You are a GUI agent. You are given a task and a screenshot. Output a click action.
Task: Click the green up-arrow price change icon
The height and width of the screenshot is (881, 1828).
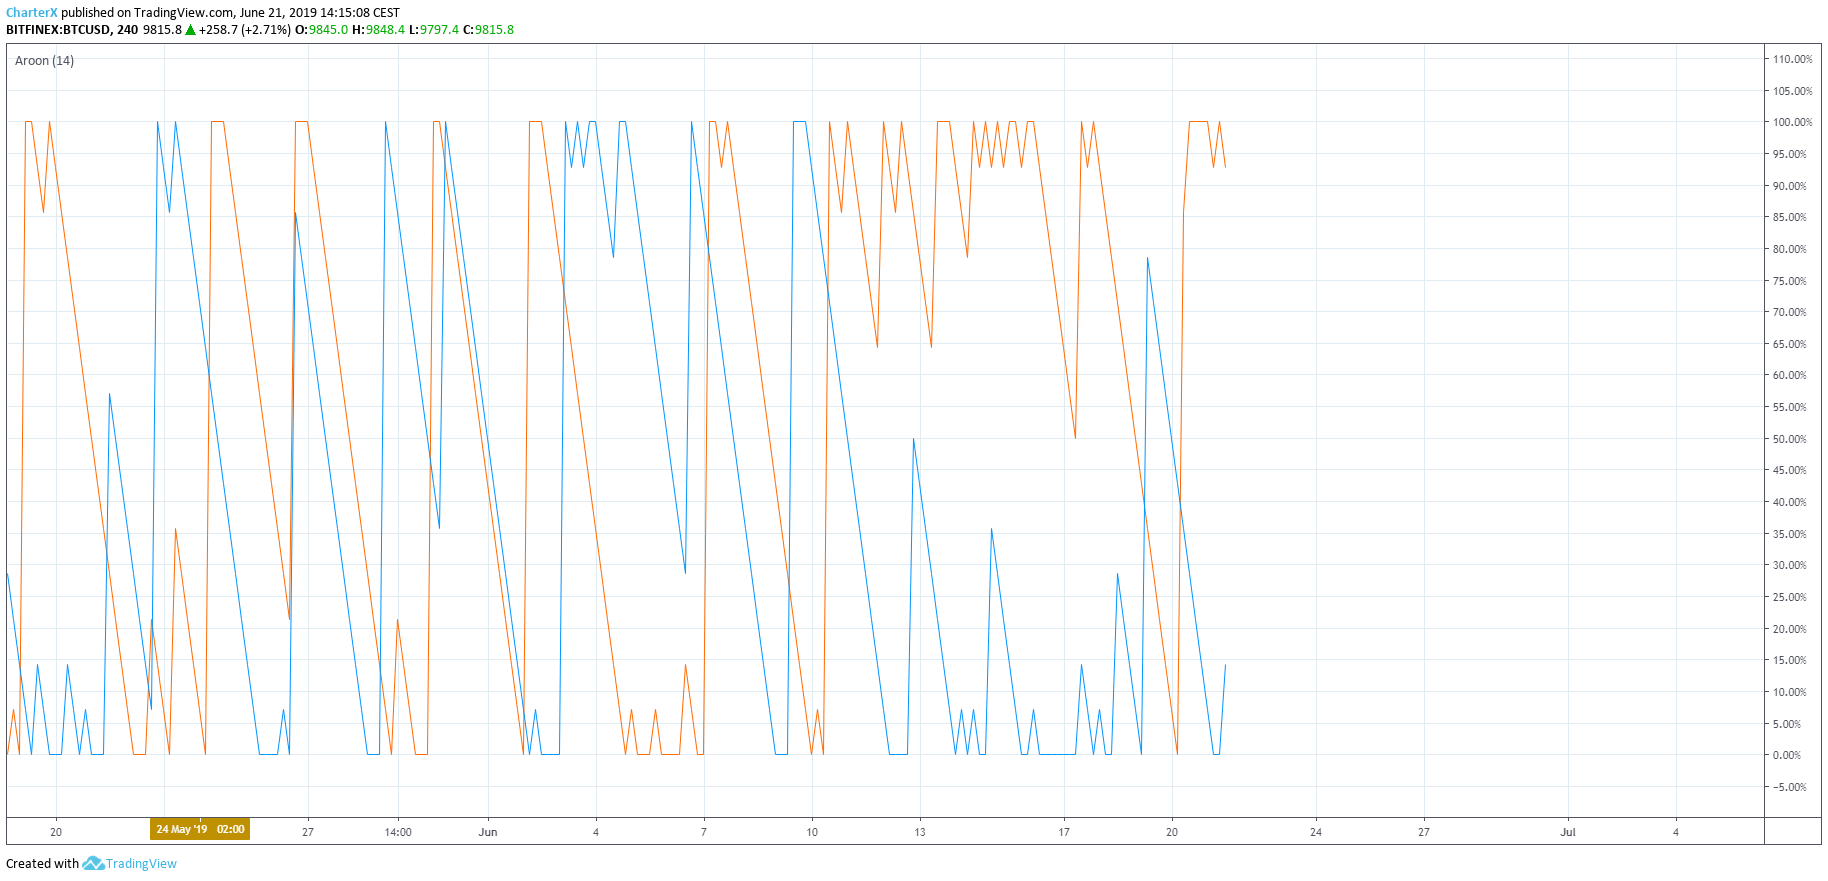click(x=190, y=30)
